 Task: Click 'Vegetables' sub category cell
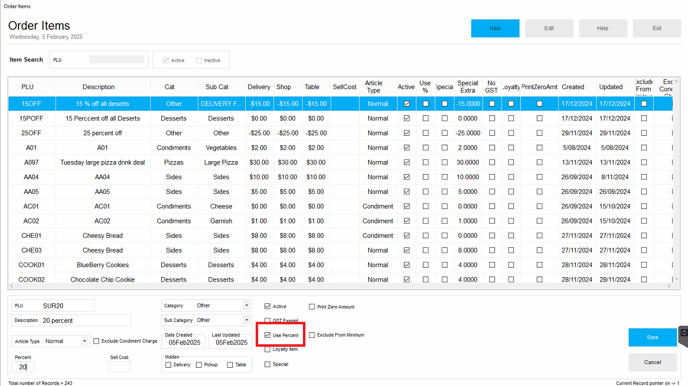(x=221, y=147)
